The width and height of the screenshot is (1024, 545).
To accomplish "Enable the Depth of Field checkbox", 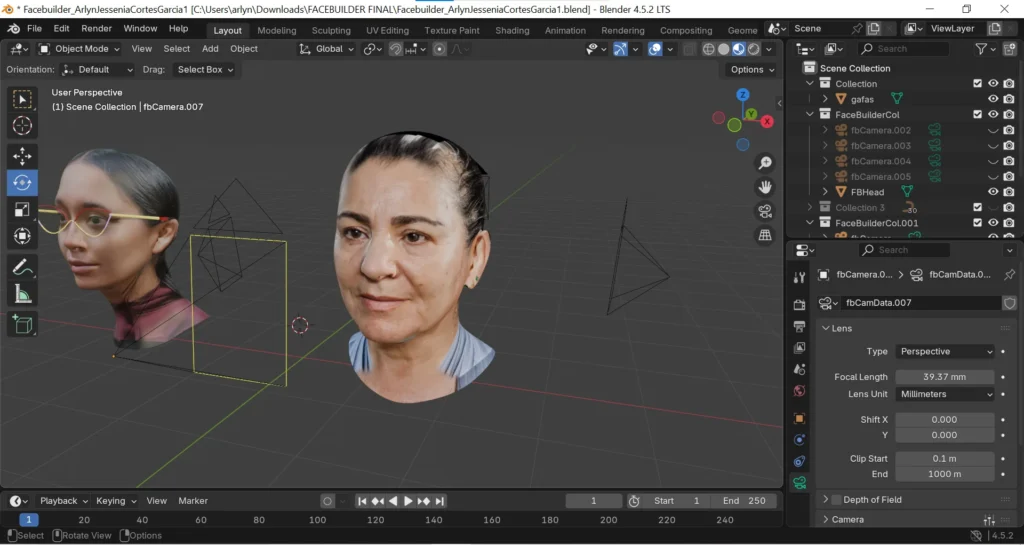I will 836,500.
